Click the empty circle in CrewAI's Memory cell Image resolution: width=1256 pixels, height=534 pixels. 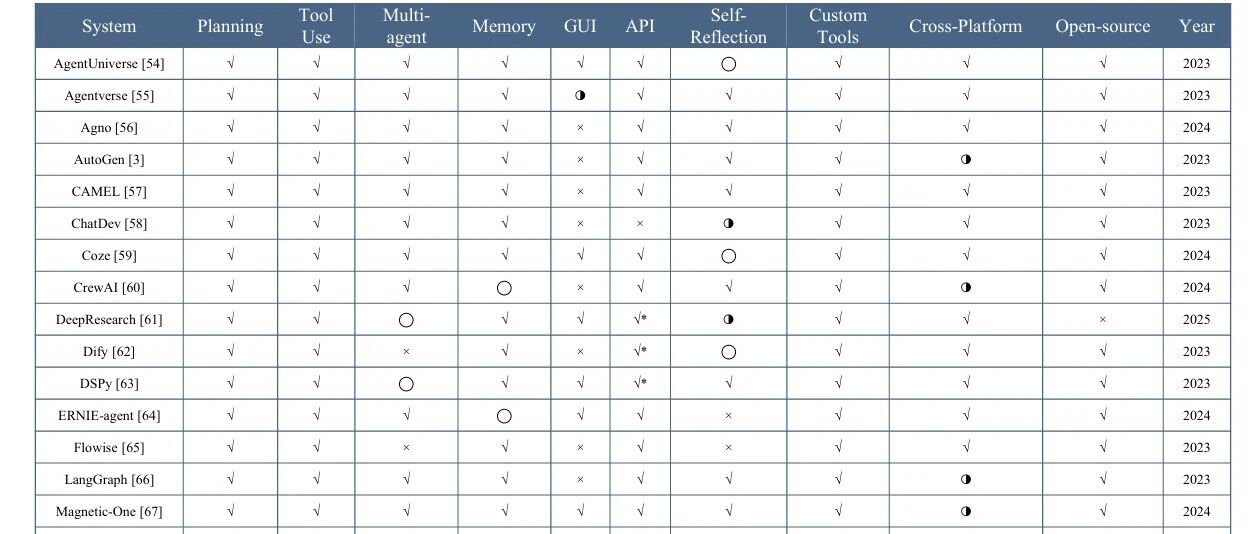coord(504,288)
